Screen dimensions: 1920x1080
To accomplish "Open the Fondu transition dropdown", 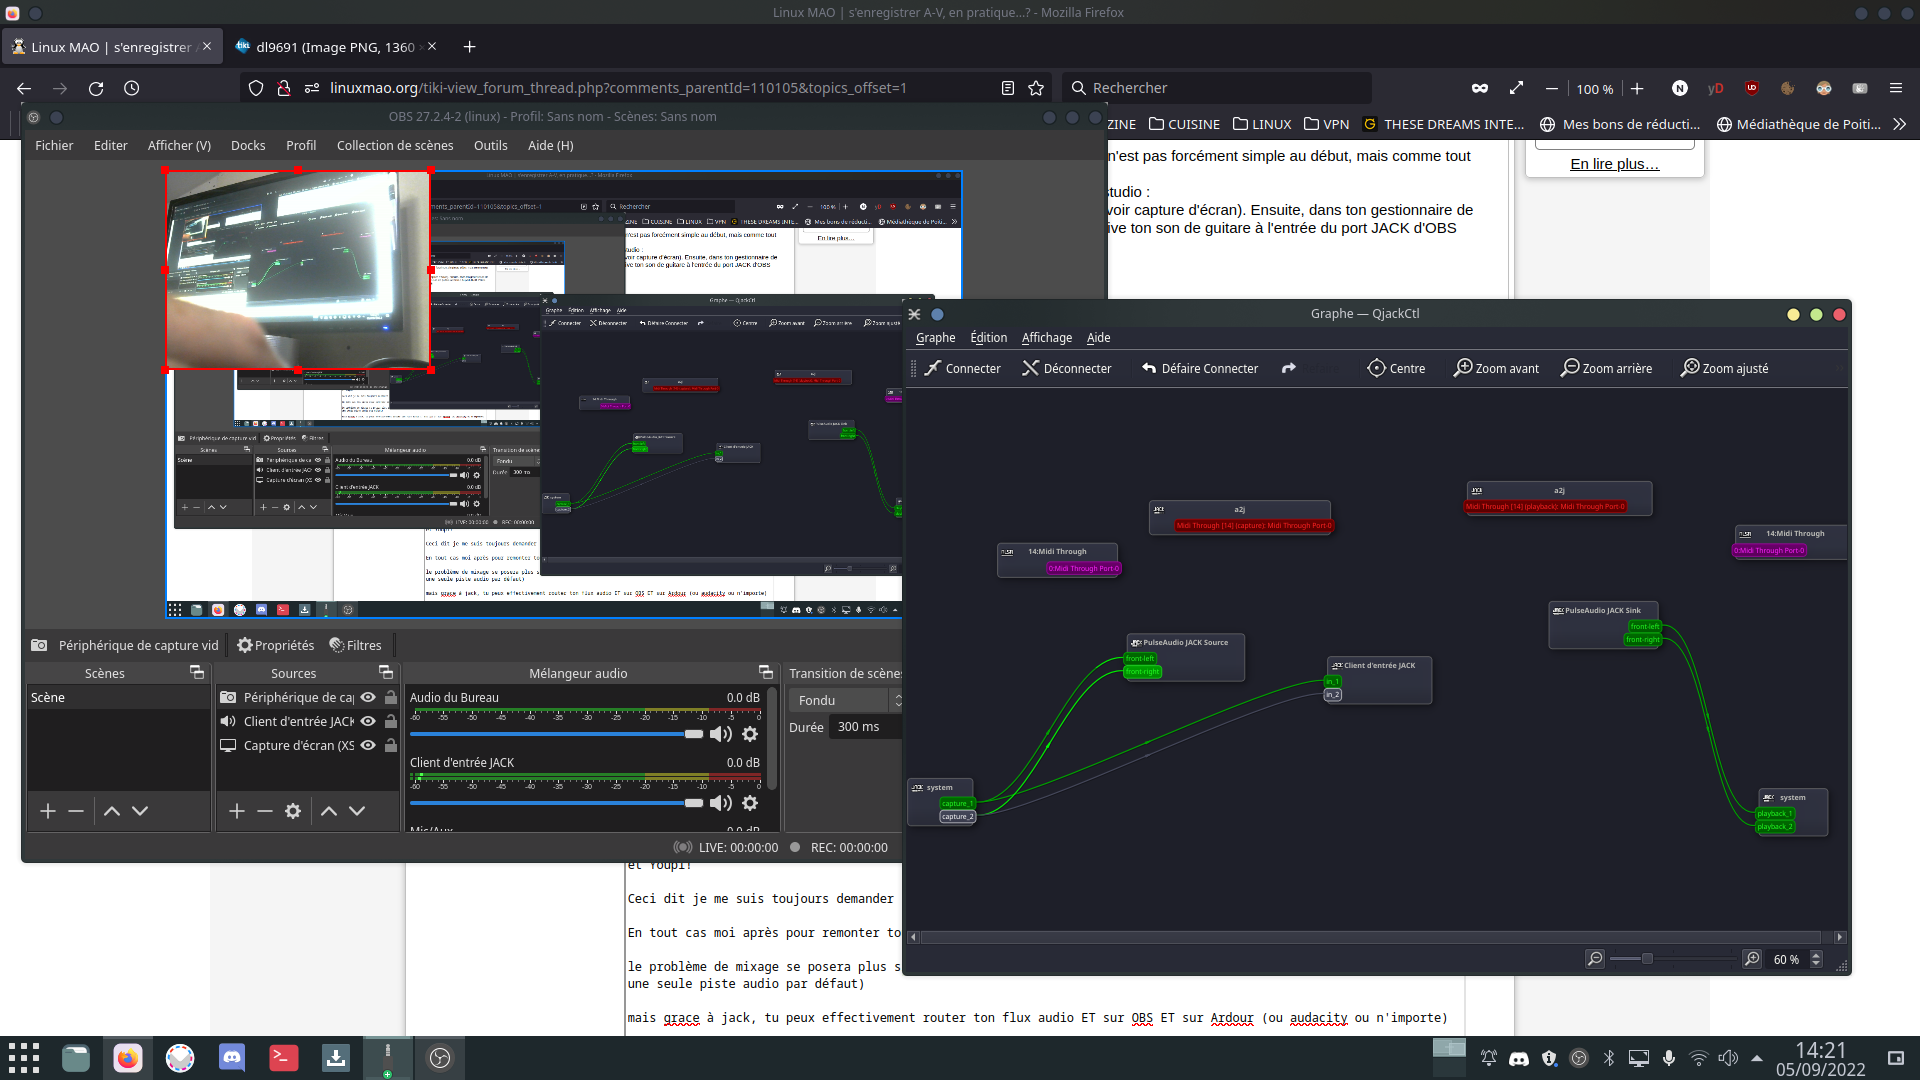I will click(x=845, y=700).
